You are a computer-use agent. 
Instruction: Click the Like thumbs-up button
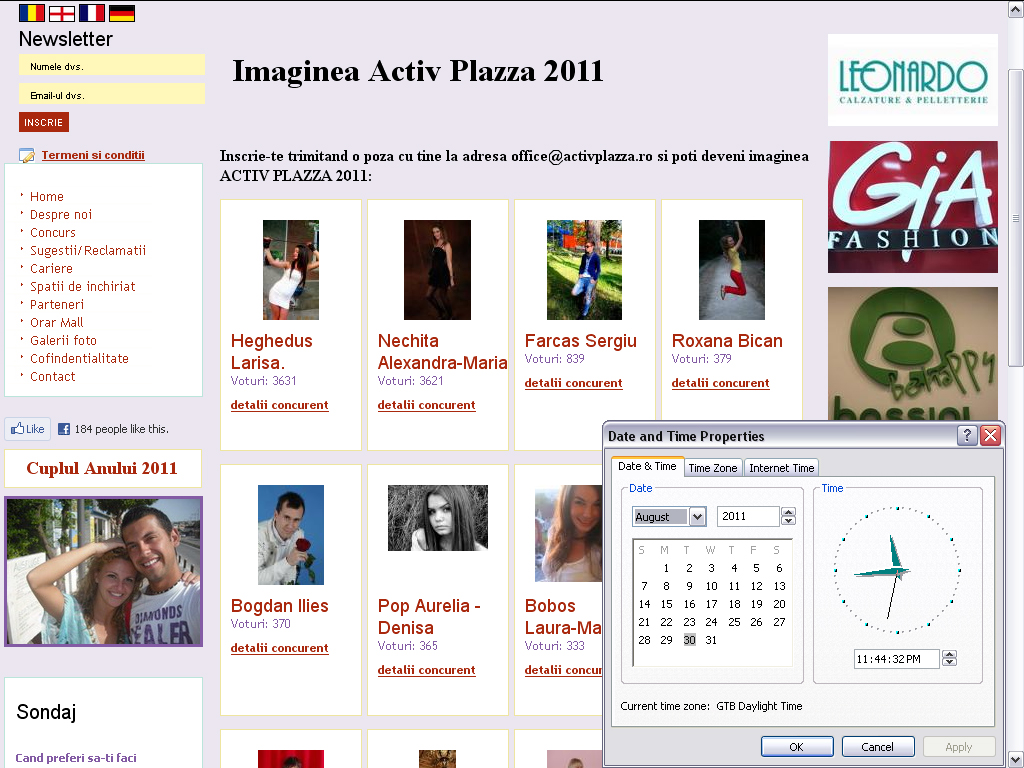coord(27,428)
